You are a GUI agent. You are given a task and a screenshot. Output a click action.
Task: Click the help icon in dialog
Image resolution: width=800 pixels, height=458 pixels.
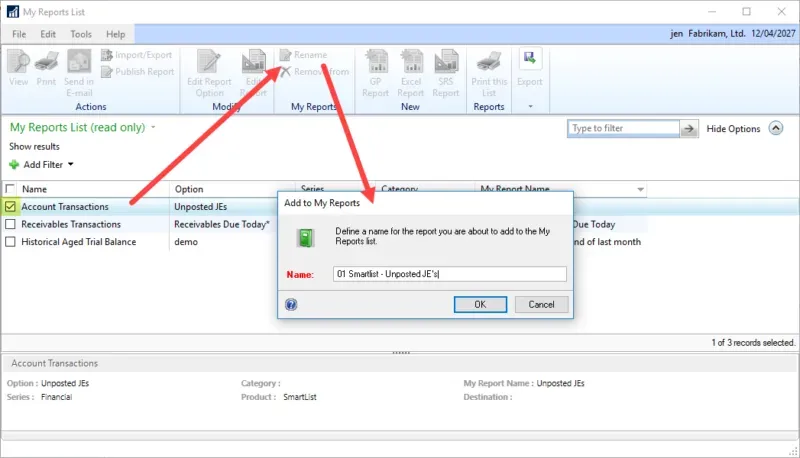pyautogui.click(x=291, y=304)
